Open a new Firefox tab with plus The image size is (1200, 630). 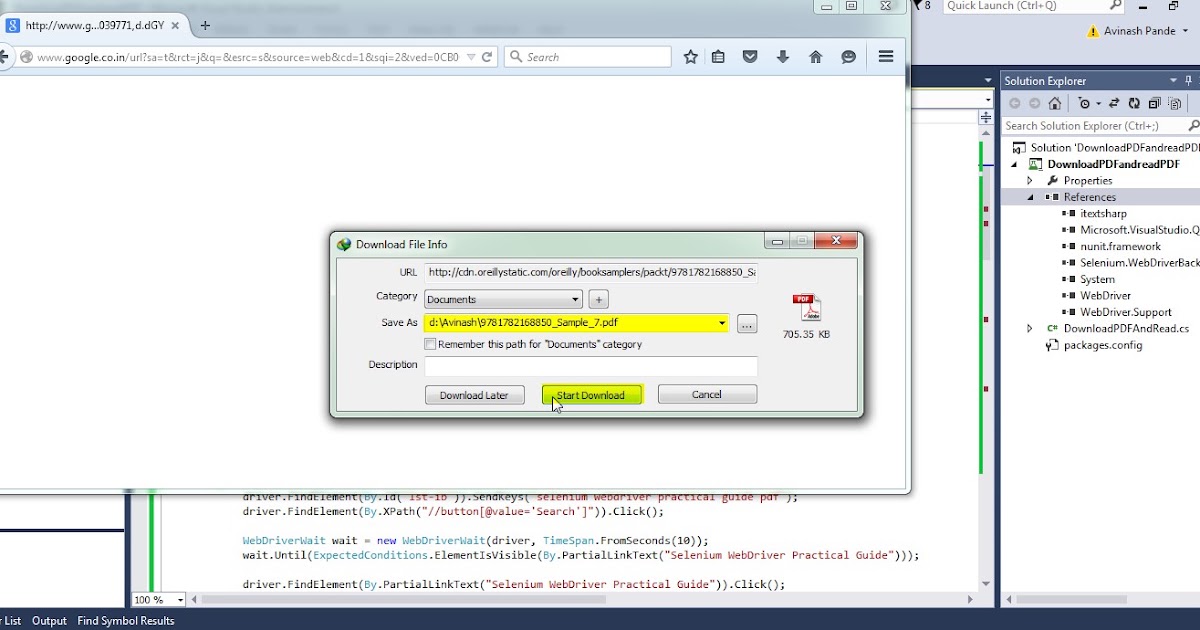point(206,25)
